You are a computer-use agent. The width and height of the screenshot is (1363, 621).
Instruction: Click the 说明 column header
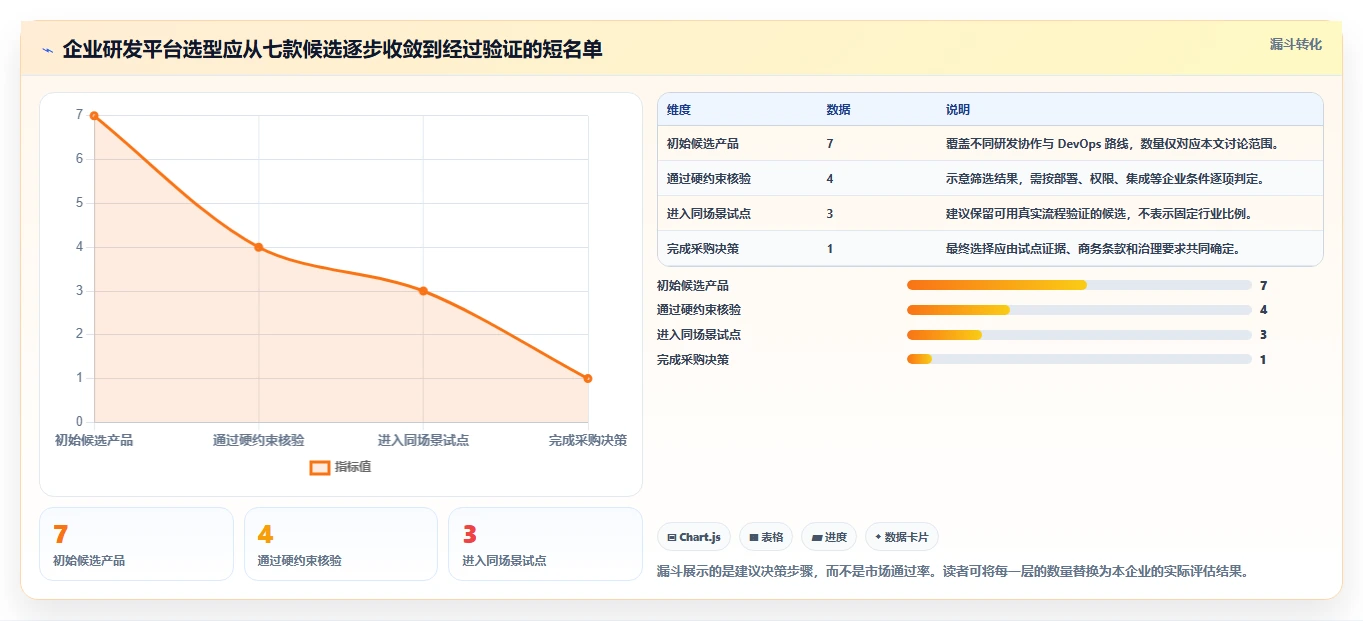958,110
